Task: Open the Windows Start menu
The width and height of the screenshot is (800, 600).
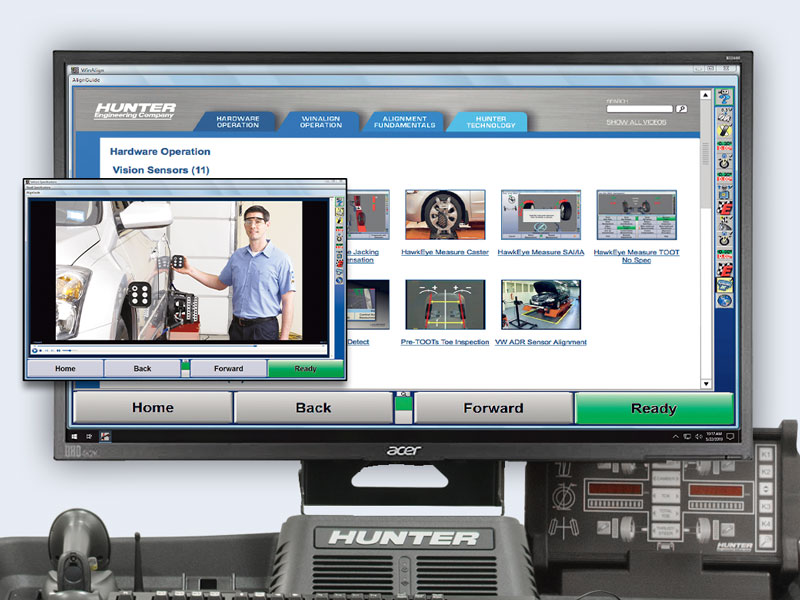Action: [74, 436]
